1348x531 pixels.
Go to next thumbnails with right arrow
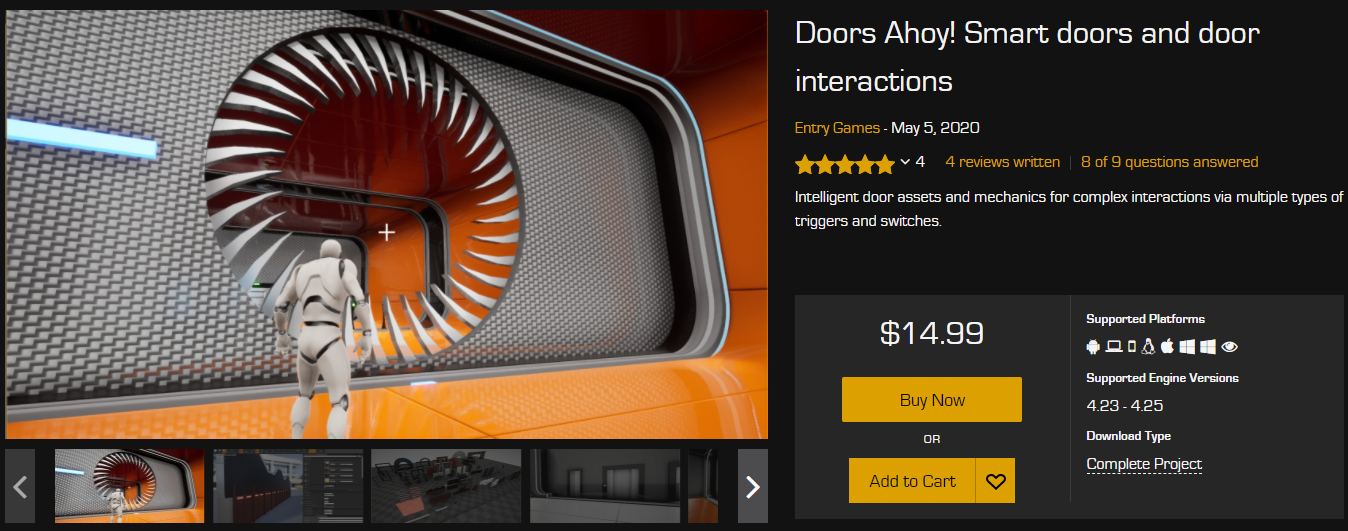753,487
